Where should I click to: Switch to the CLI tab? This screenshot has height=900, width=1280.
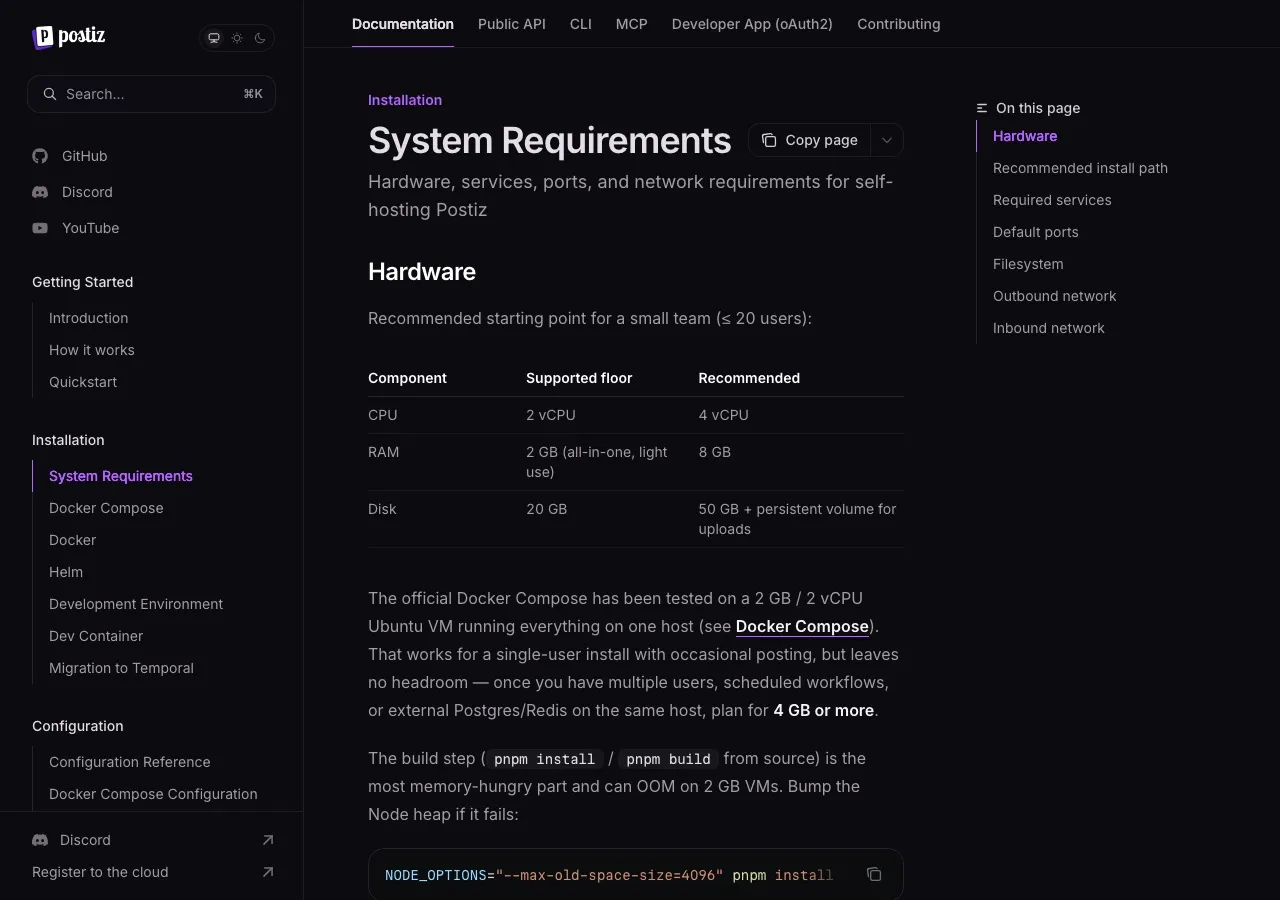(581, 24)
